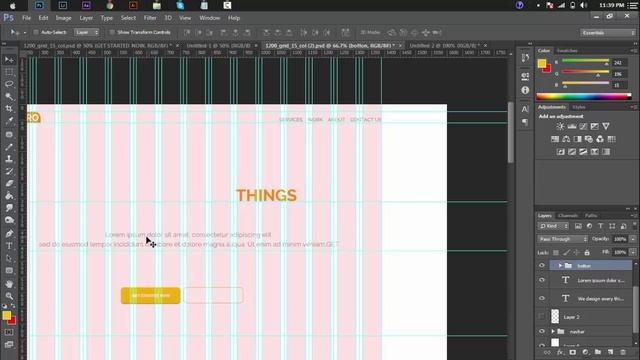Click the Opacity value field
640x360 pixels.
pyautogui.click(x=620, y=239)
